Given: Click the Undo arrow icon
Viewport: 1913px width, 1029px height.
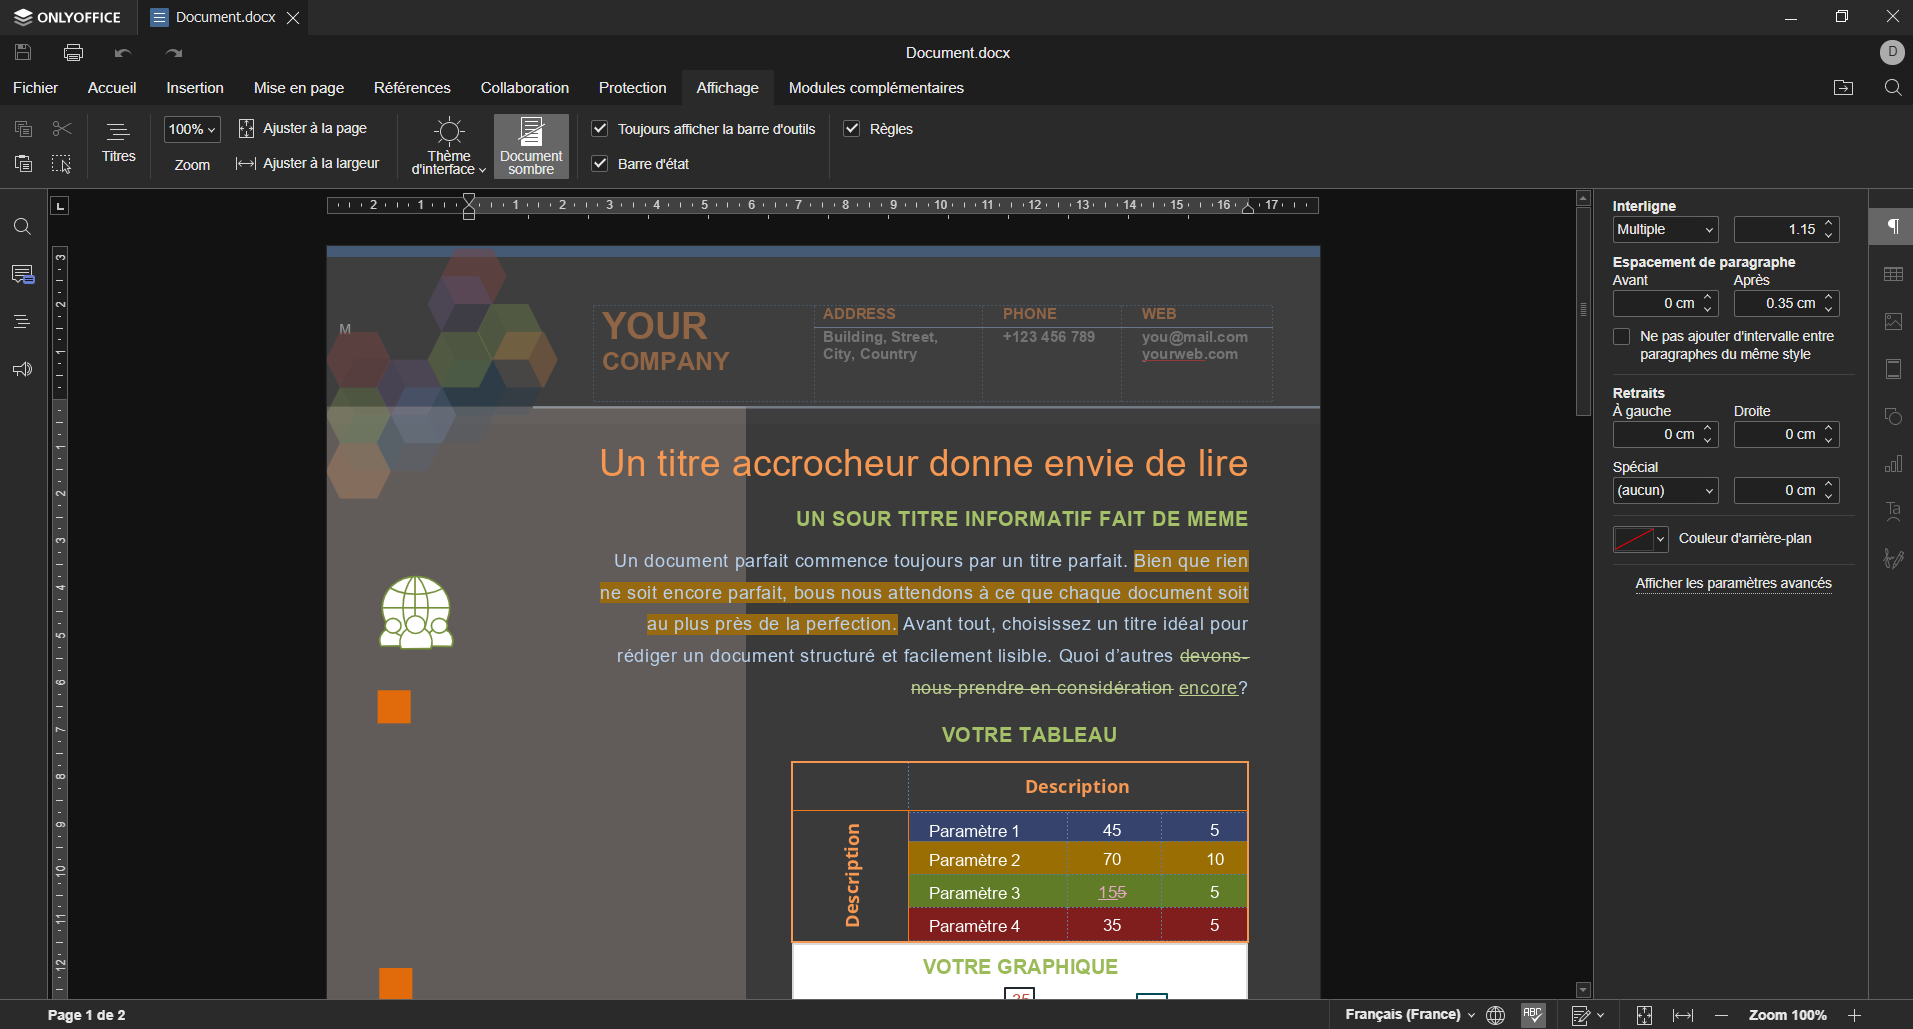Looking at the screenshot, I should pos(123,52).
